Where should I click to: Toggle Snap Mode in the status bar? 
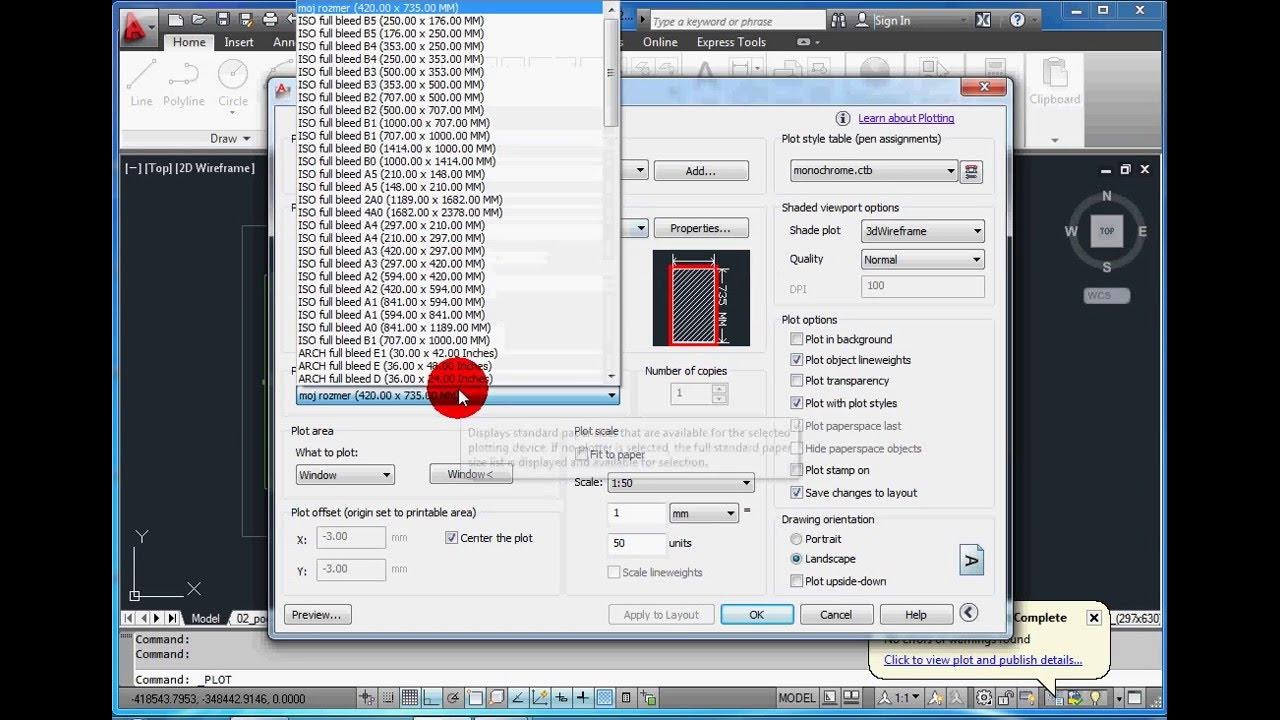(390, 698)
